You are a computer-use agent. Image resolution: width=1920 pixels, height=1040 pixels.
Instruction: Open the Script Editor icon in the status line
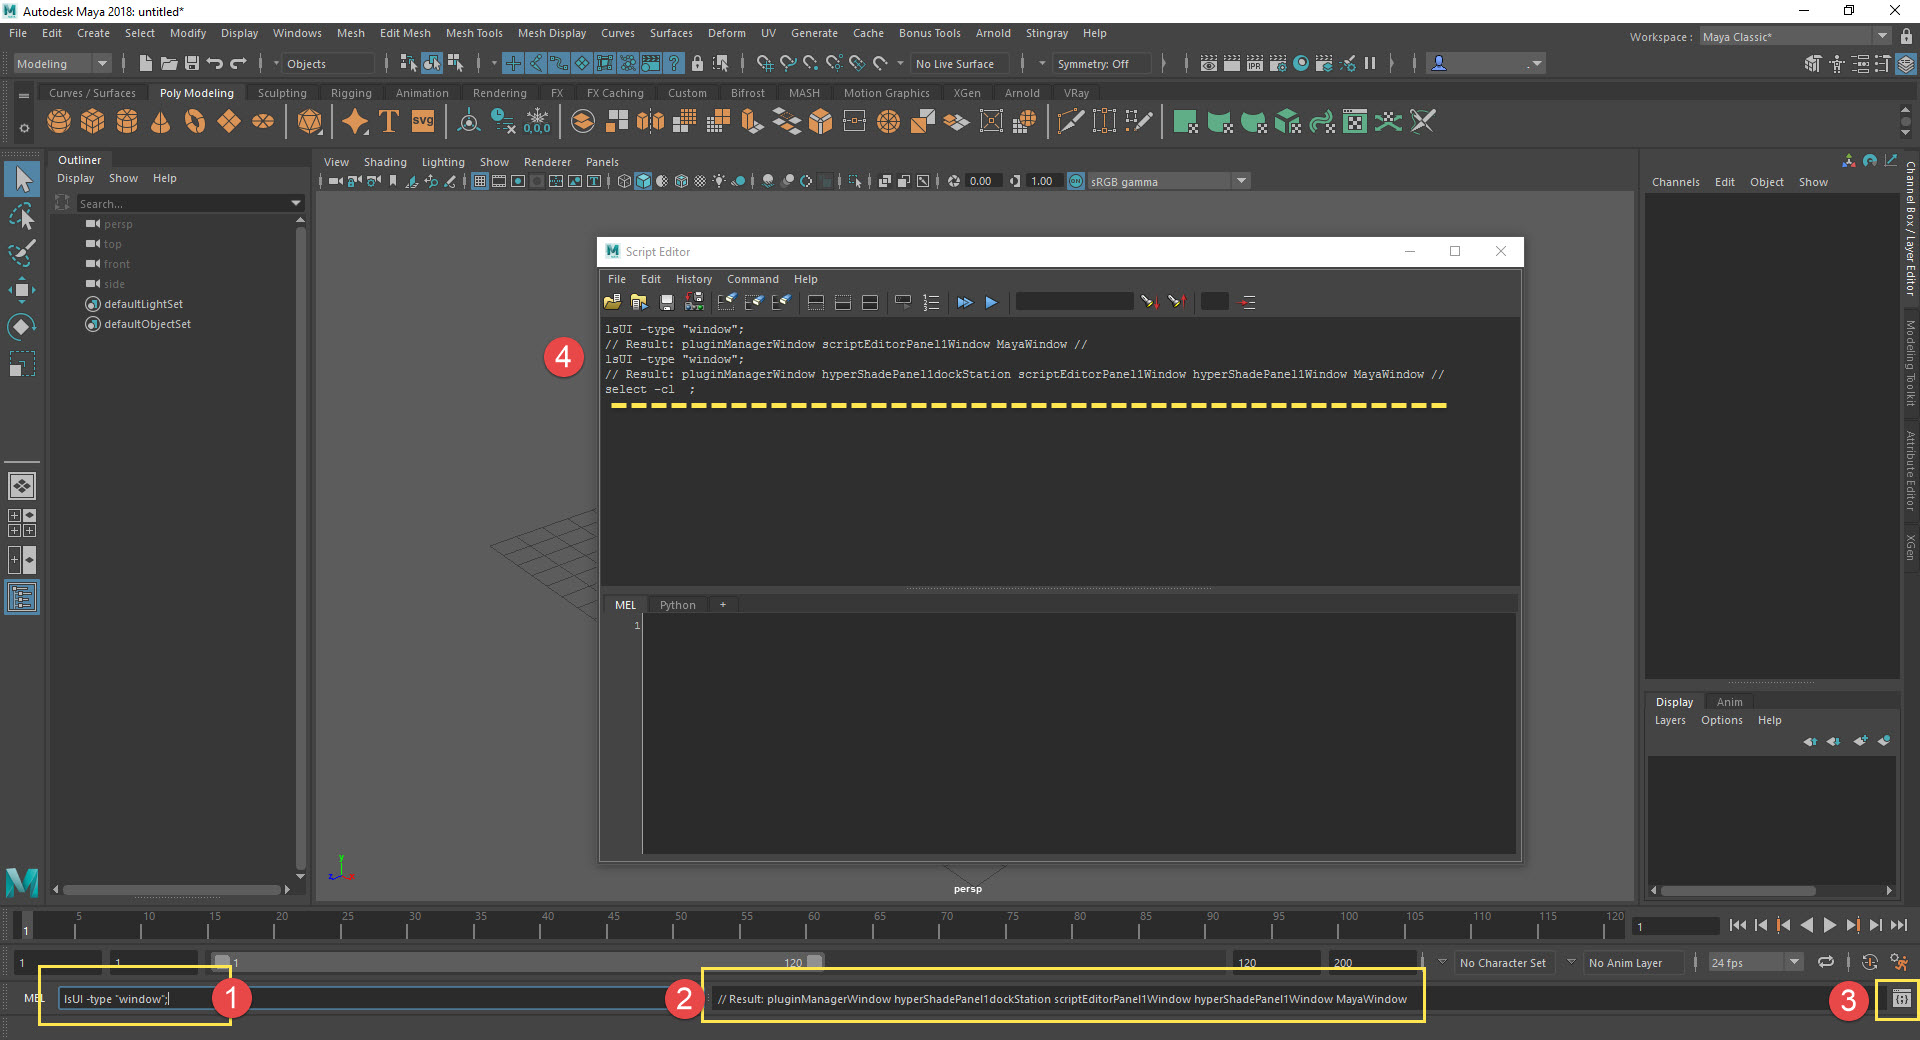[x=1899, y=997]
